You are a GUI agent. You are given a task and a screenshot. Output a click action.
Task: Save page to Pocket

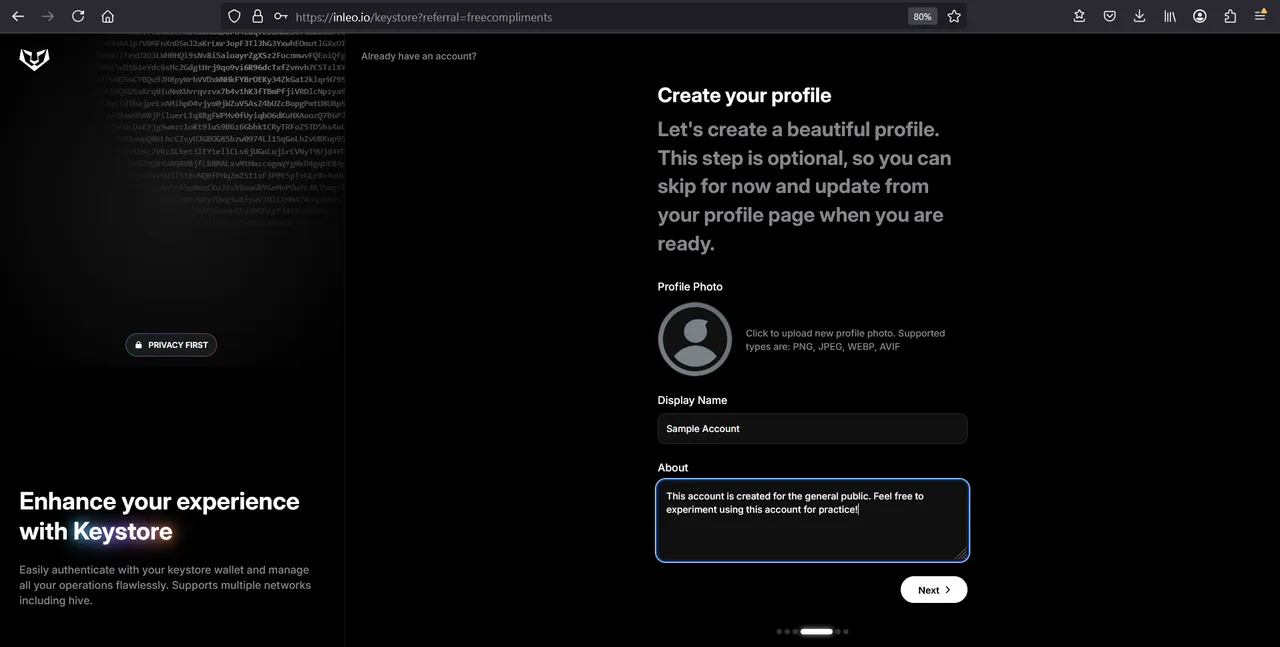pos(1110,16)
